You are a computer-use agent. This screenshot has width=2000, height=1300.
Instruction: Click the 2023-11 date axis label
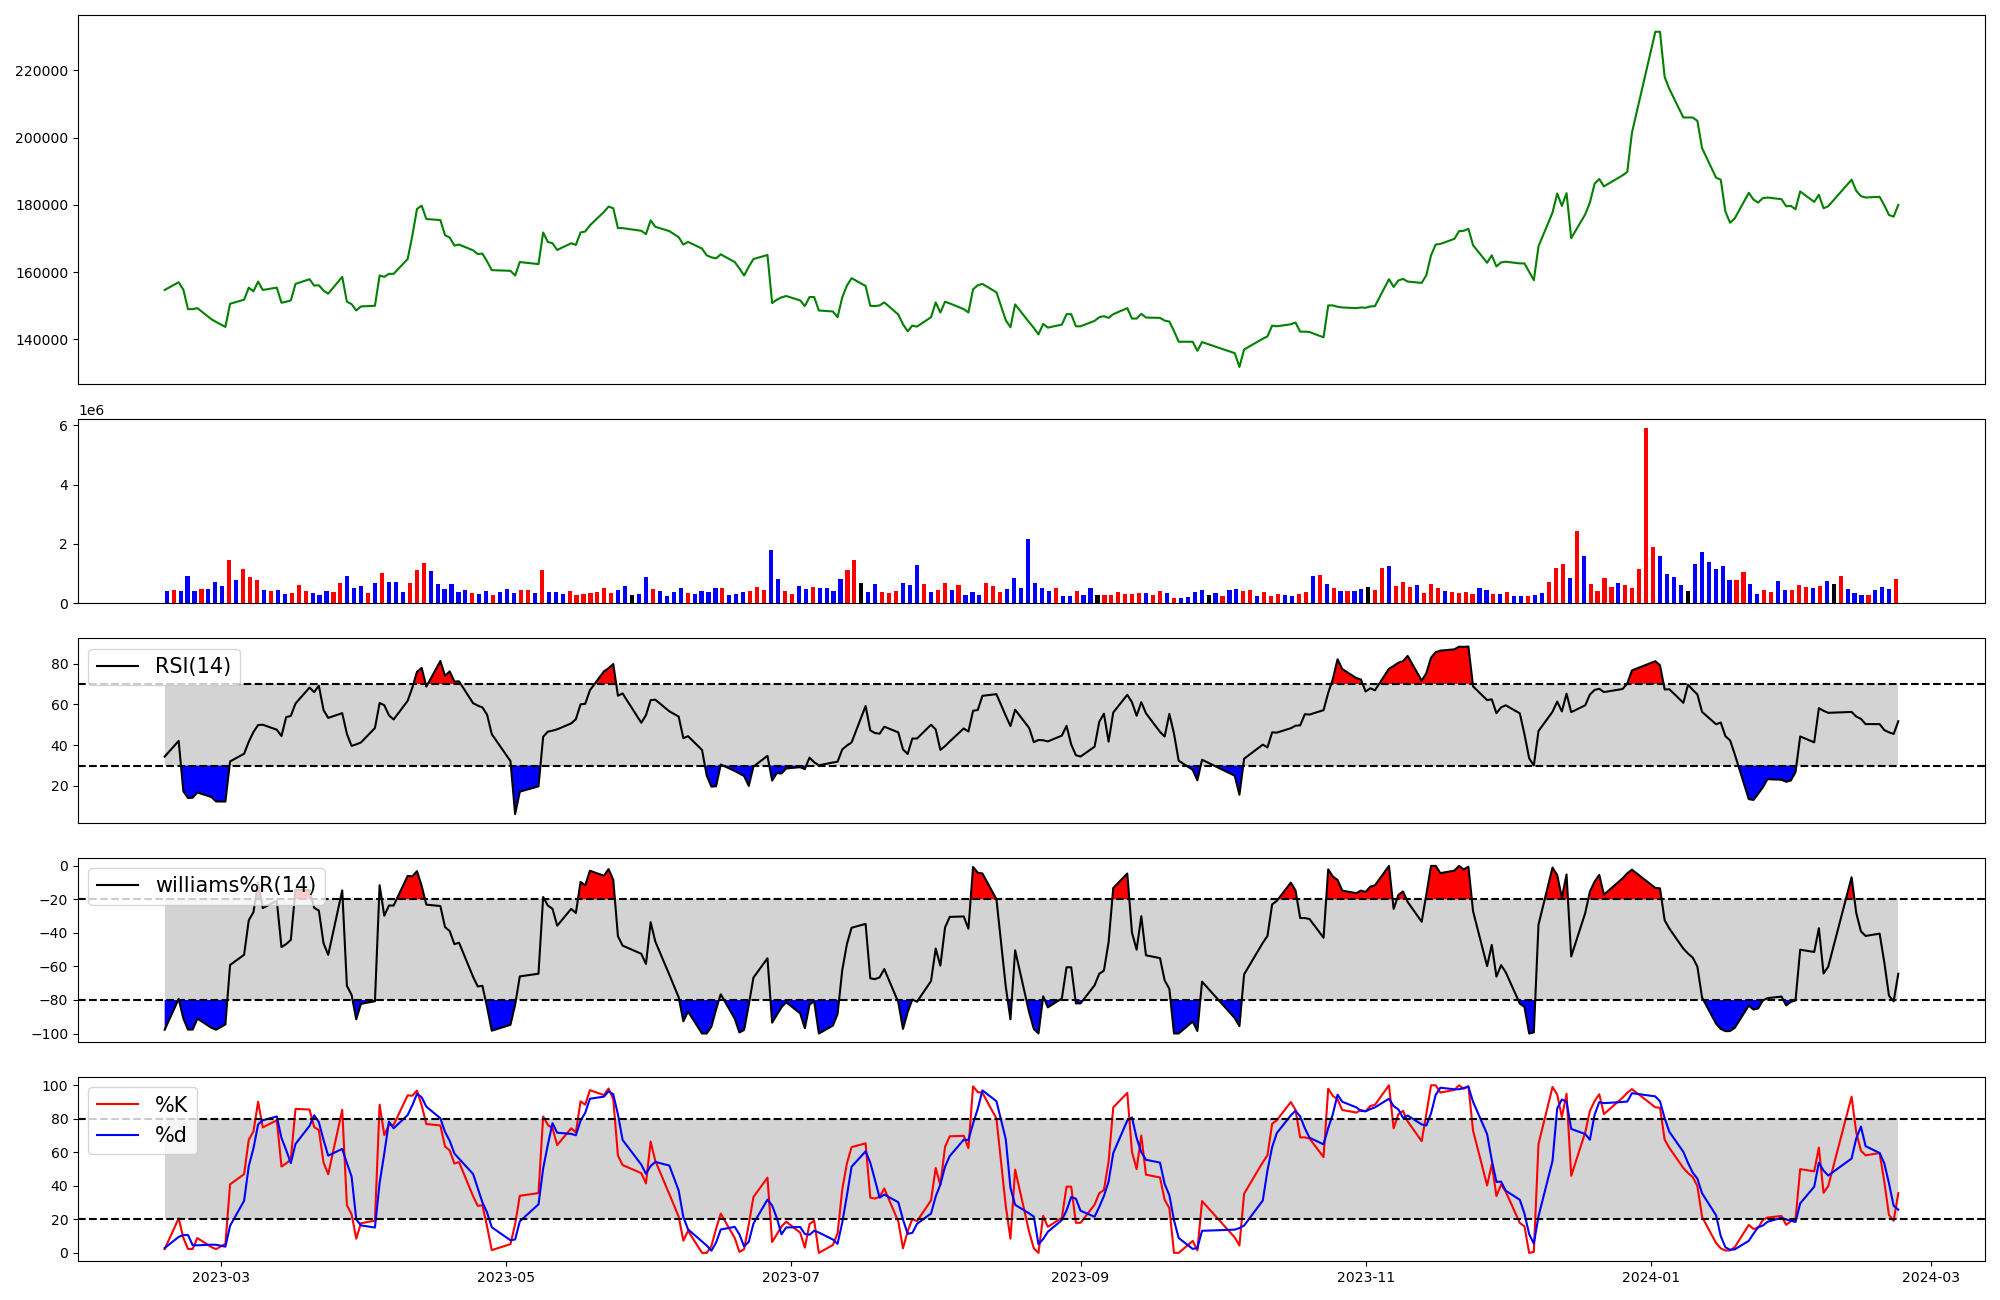click(x=1365, y=1277)
